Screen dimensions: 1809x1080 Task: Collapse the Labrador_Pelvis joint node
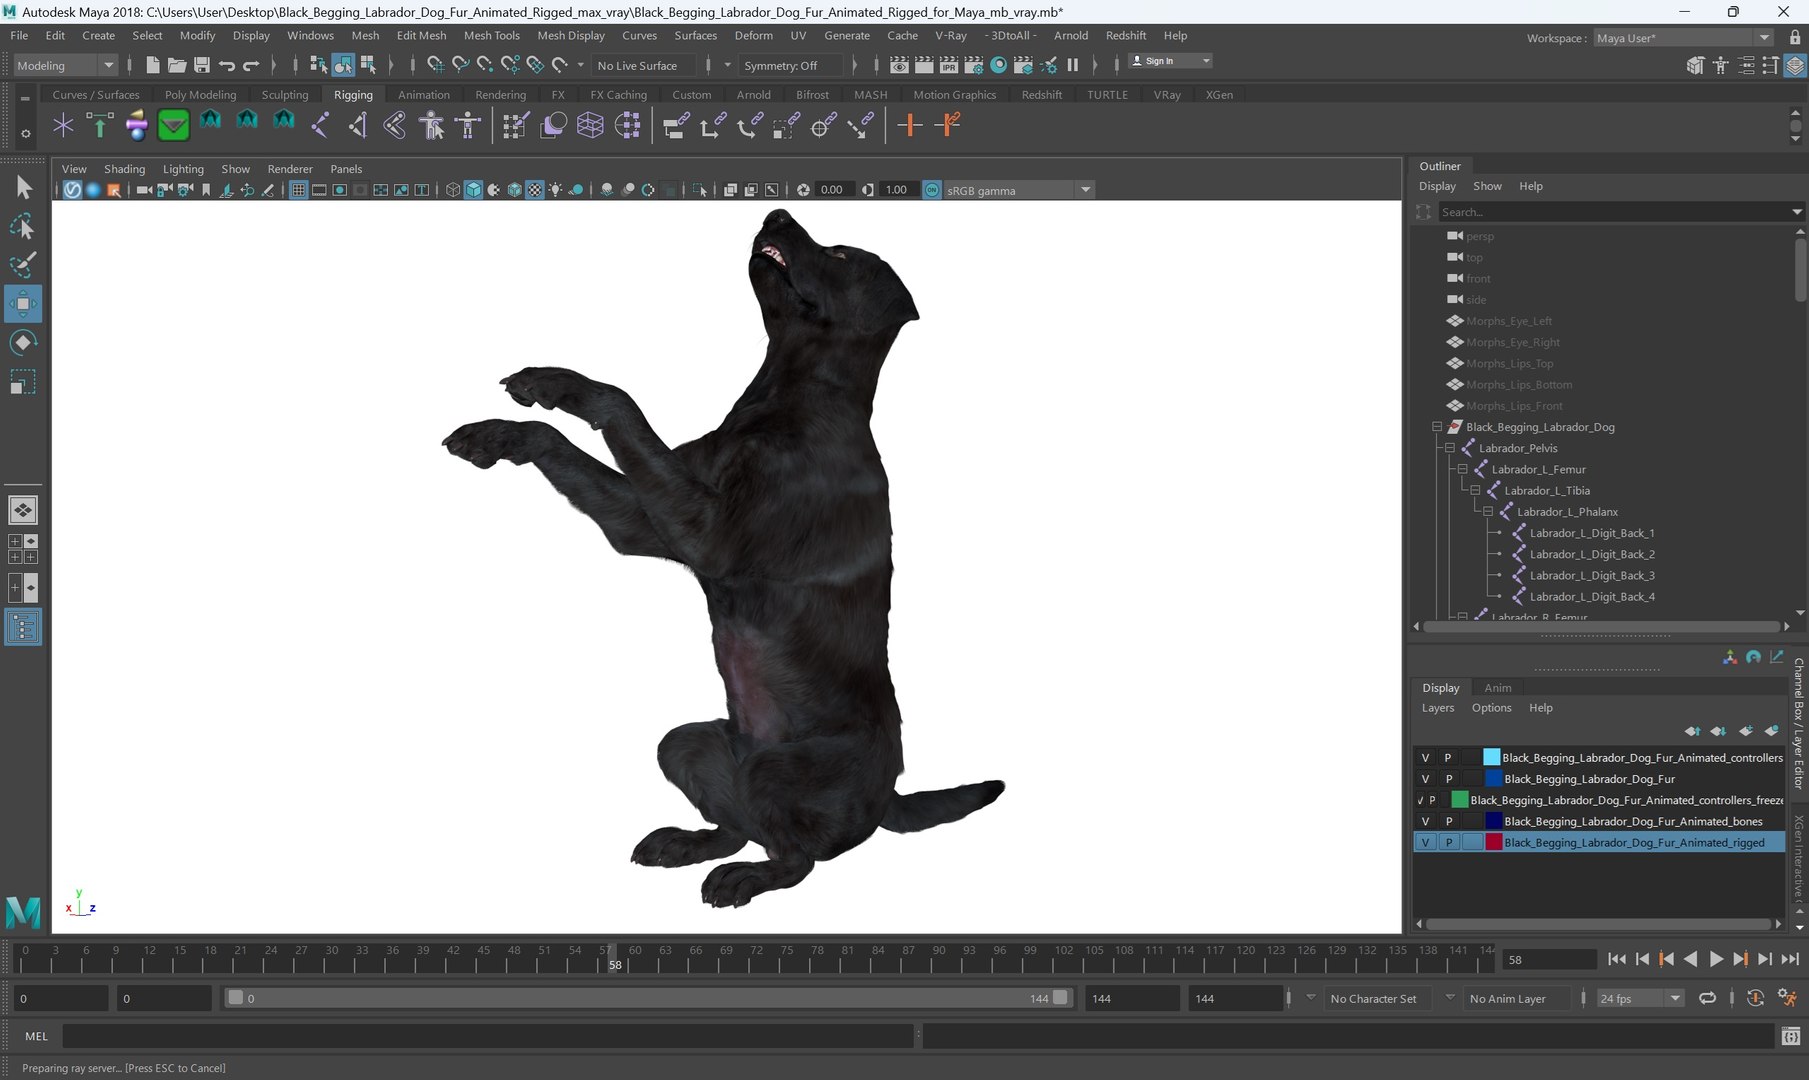[1450, 448]
